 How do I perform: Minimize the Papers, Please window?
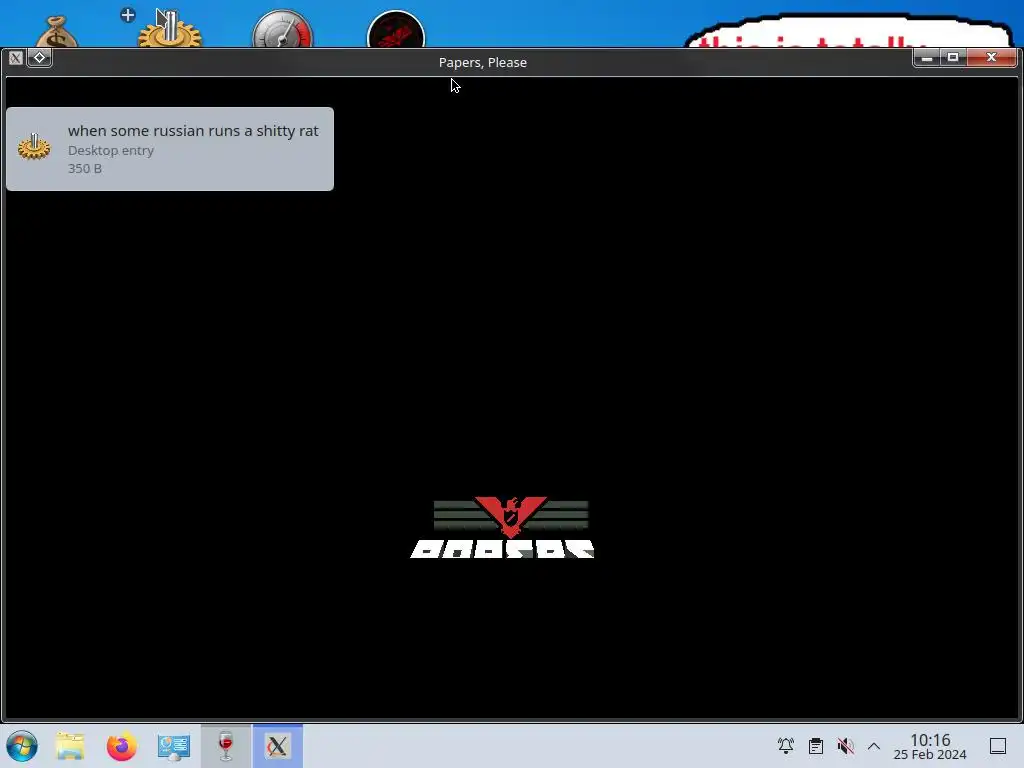(x=927, y=58)
